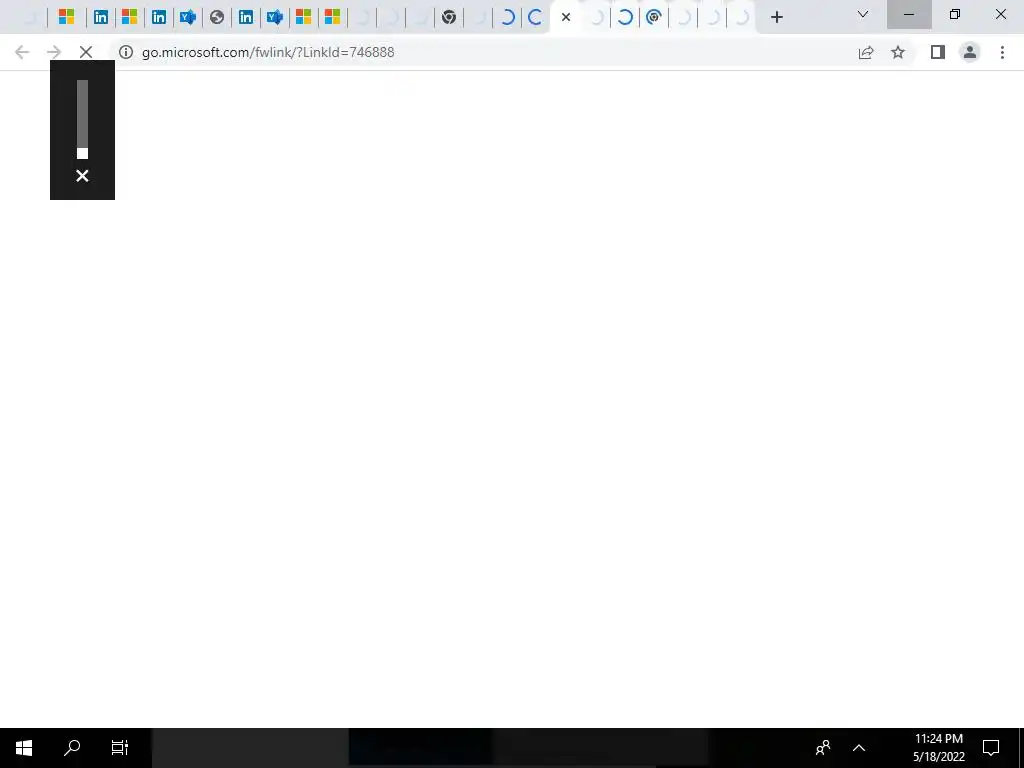The height and width of the screenshot is (768, 1024).
Task: Open the user profile avatar menu
Action: coord(970,52)
